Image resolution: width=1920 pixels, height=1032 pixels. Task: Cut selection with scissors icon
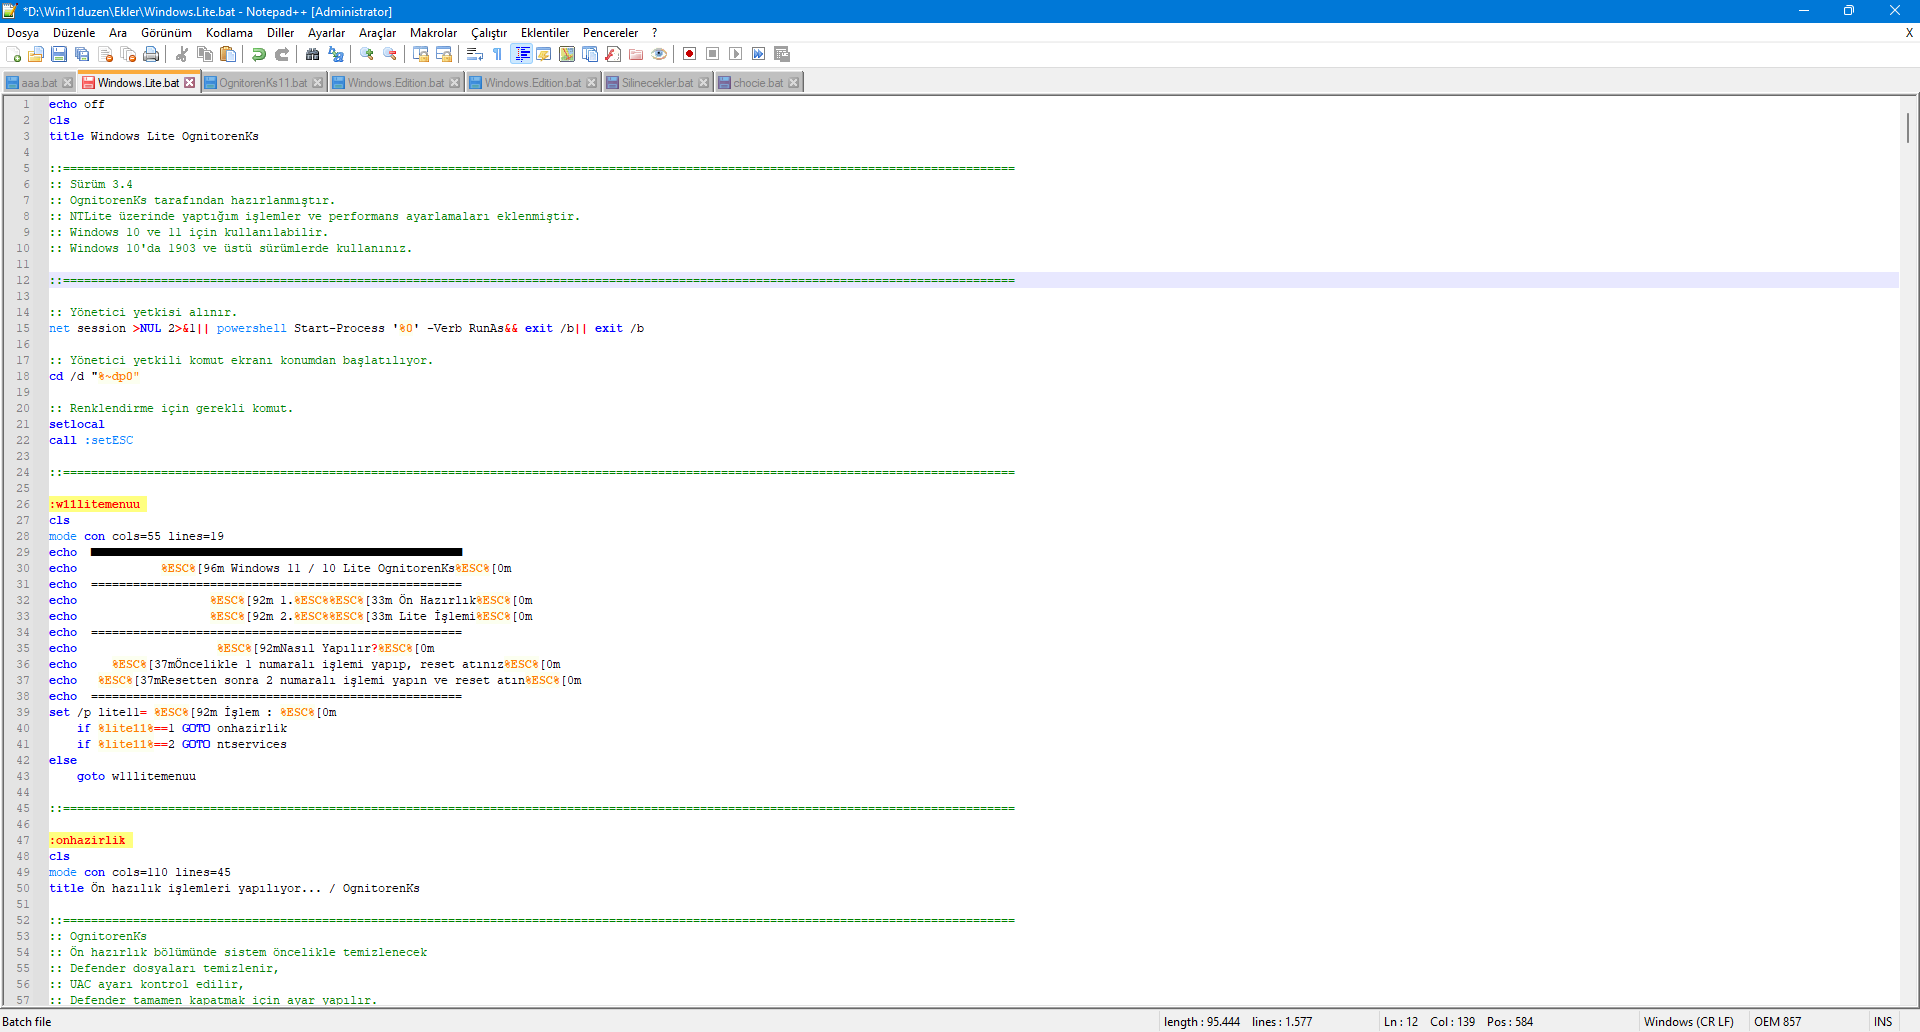[182, 54]
